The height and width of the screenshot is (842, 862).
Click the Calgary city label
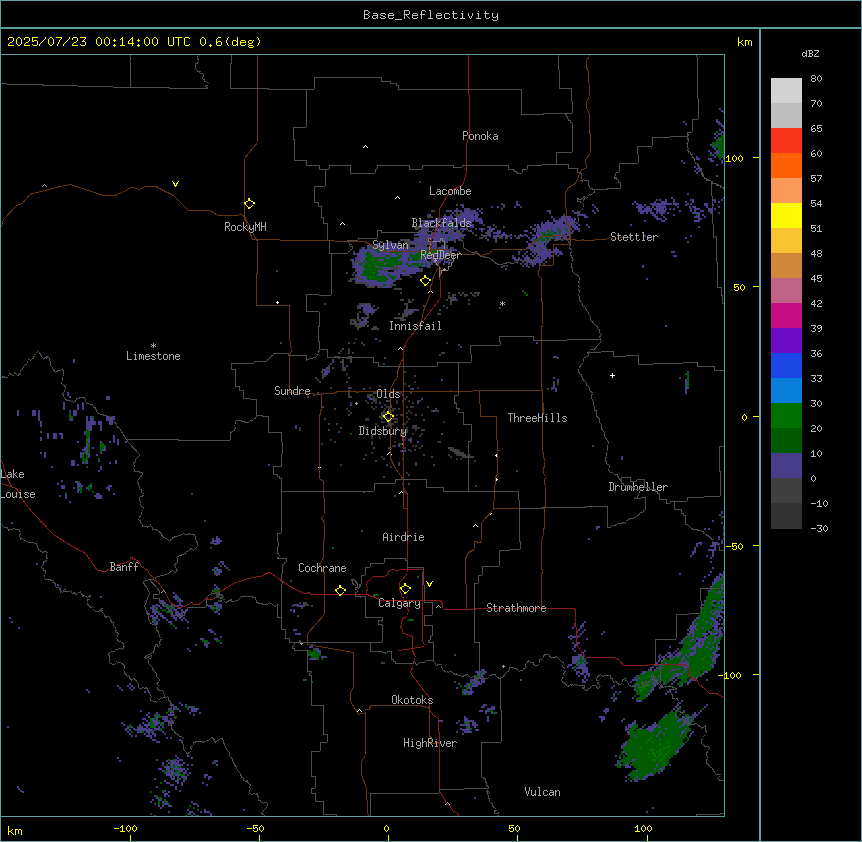399,603
